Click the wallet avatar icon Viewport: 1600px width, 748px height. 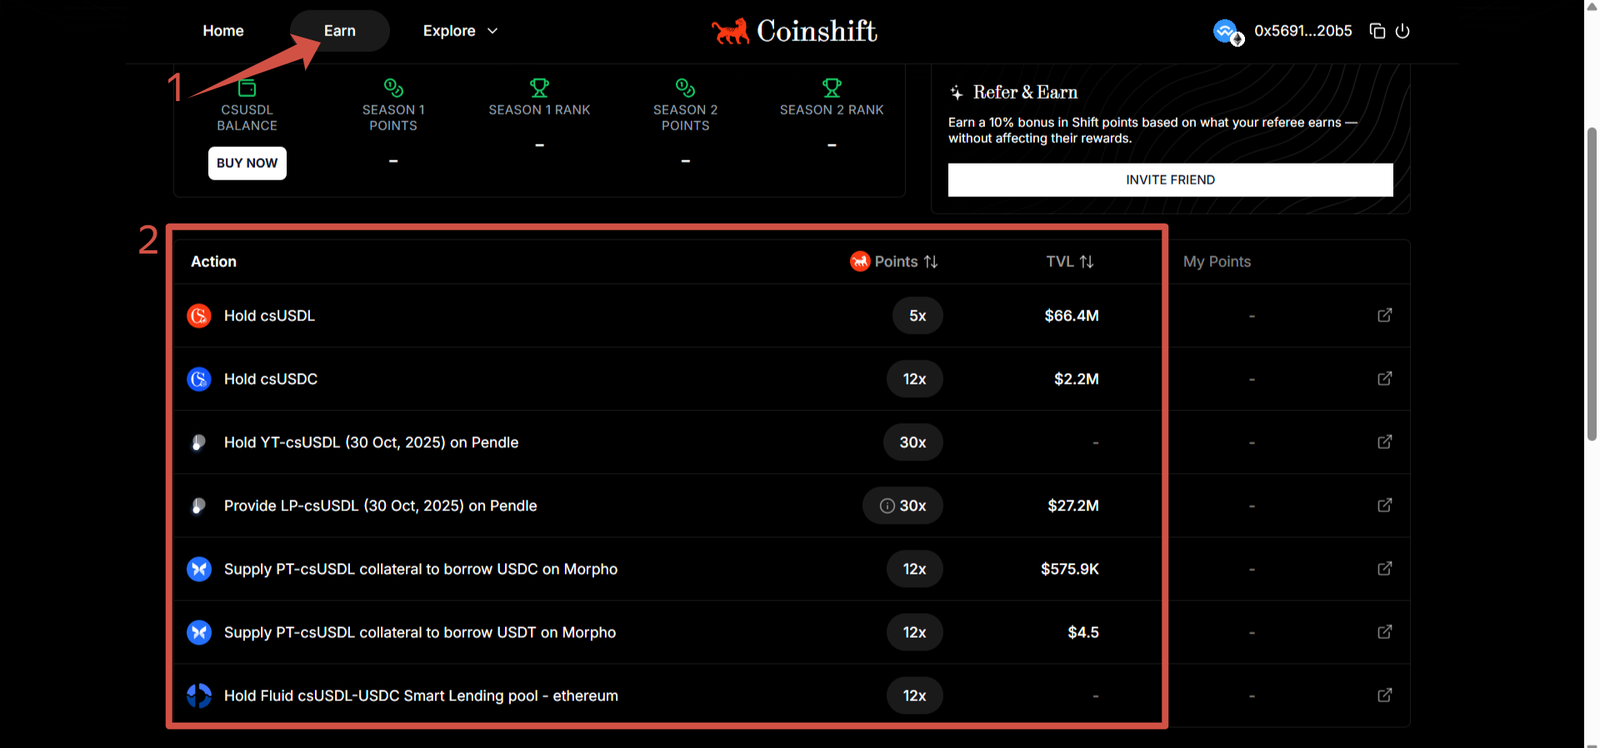tap(1227, 32)
